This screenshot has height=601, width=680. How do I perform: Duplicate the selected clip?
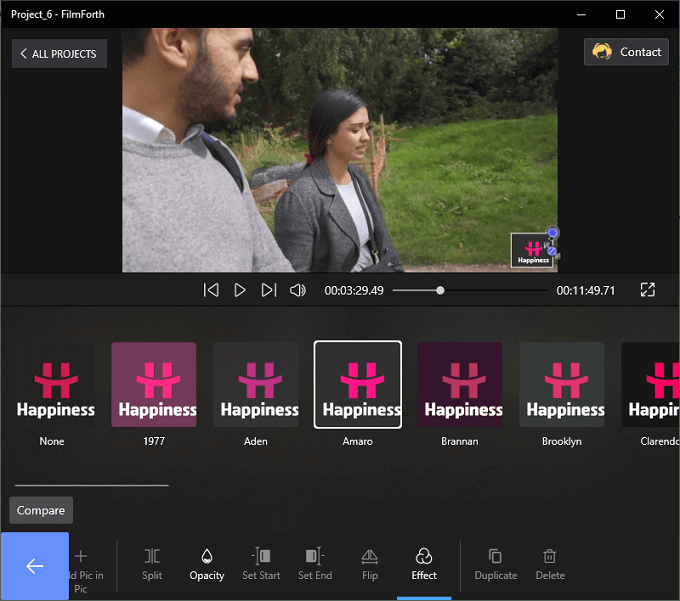tap(496, 565)
